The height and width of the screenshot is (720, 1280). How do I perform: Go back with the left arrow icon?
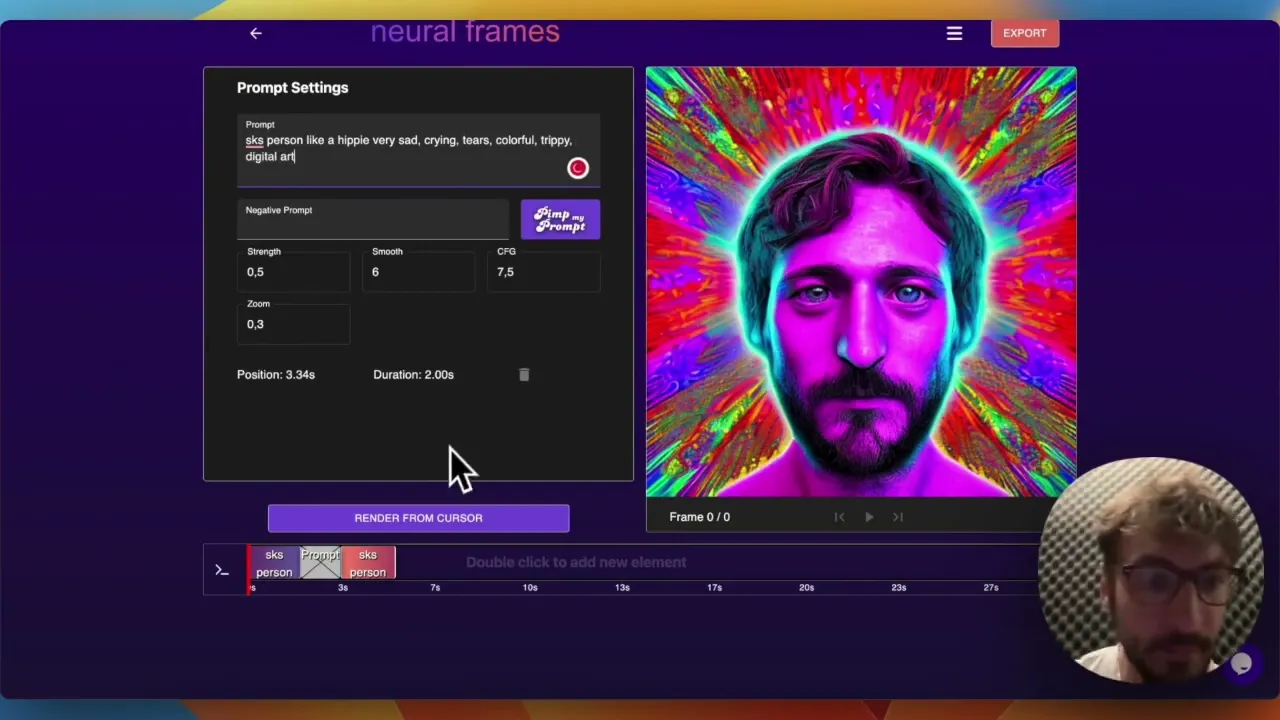256,33
